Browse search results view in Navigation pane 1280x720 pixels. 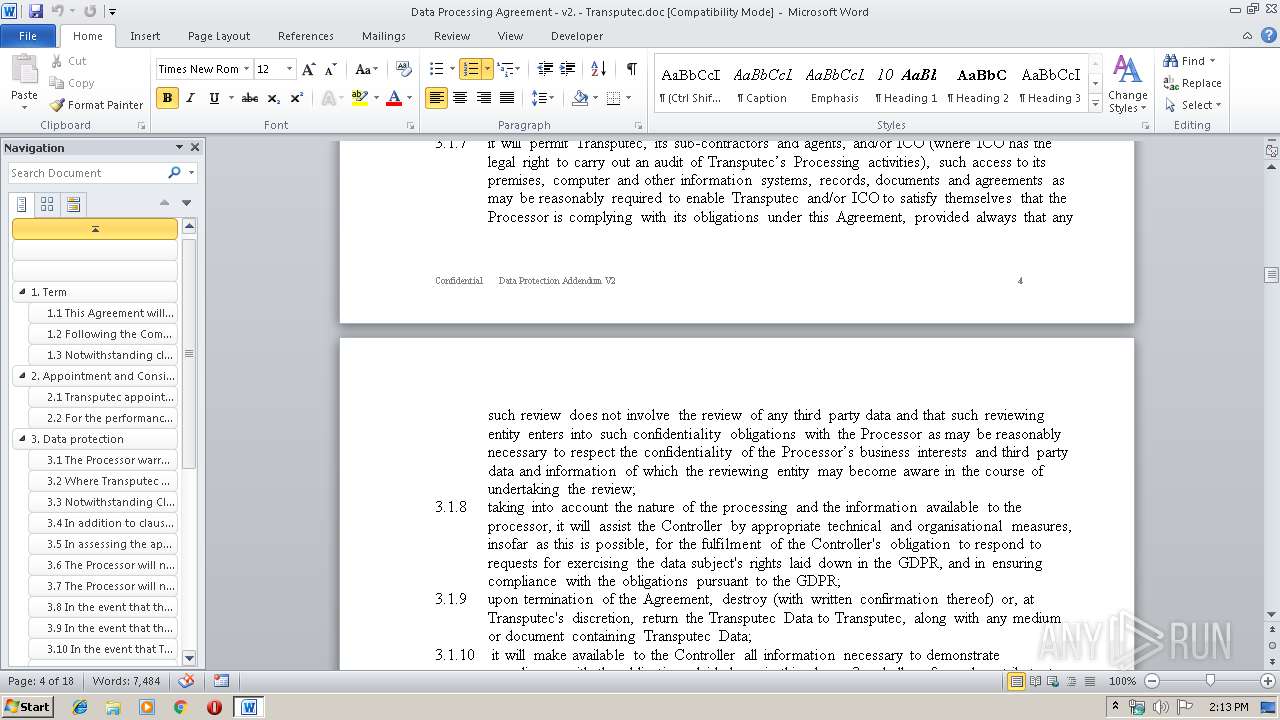[72, 204]
